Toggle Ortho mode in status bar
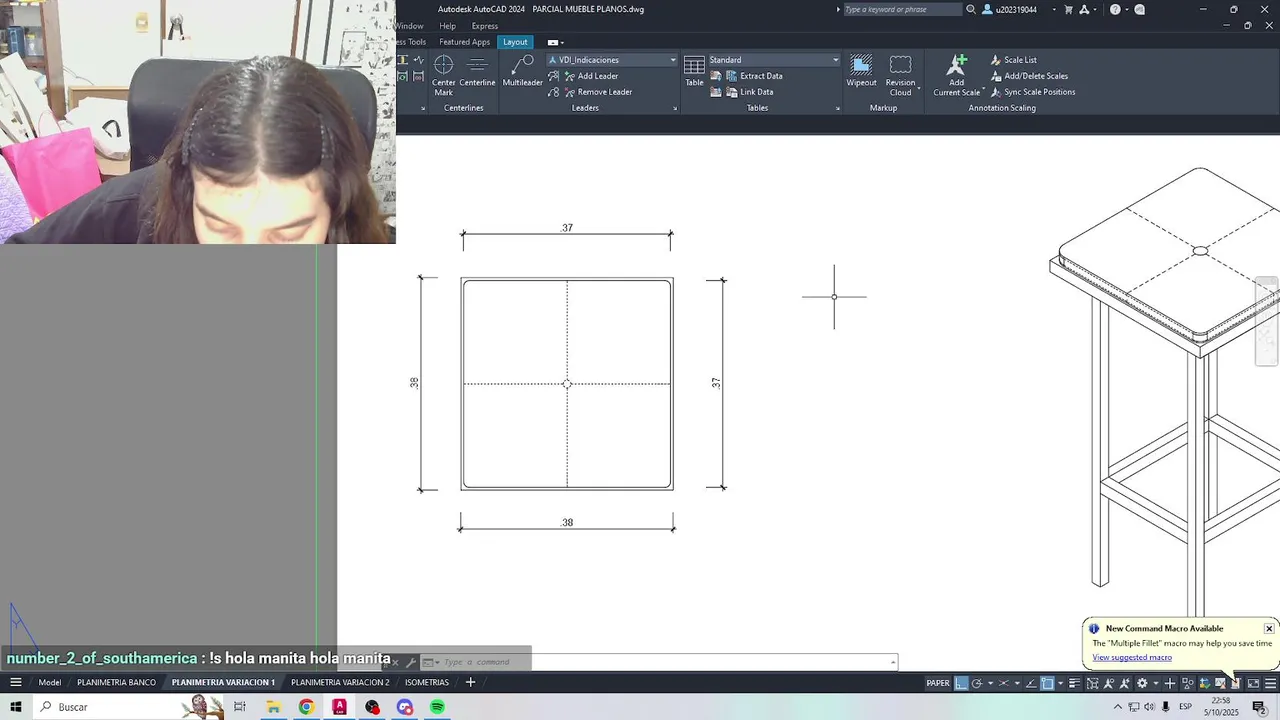 click(961, 683)
